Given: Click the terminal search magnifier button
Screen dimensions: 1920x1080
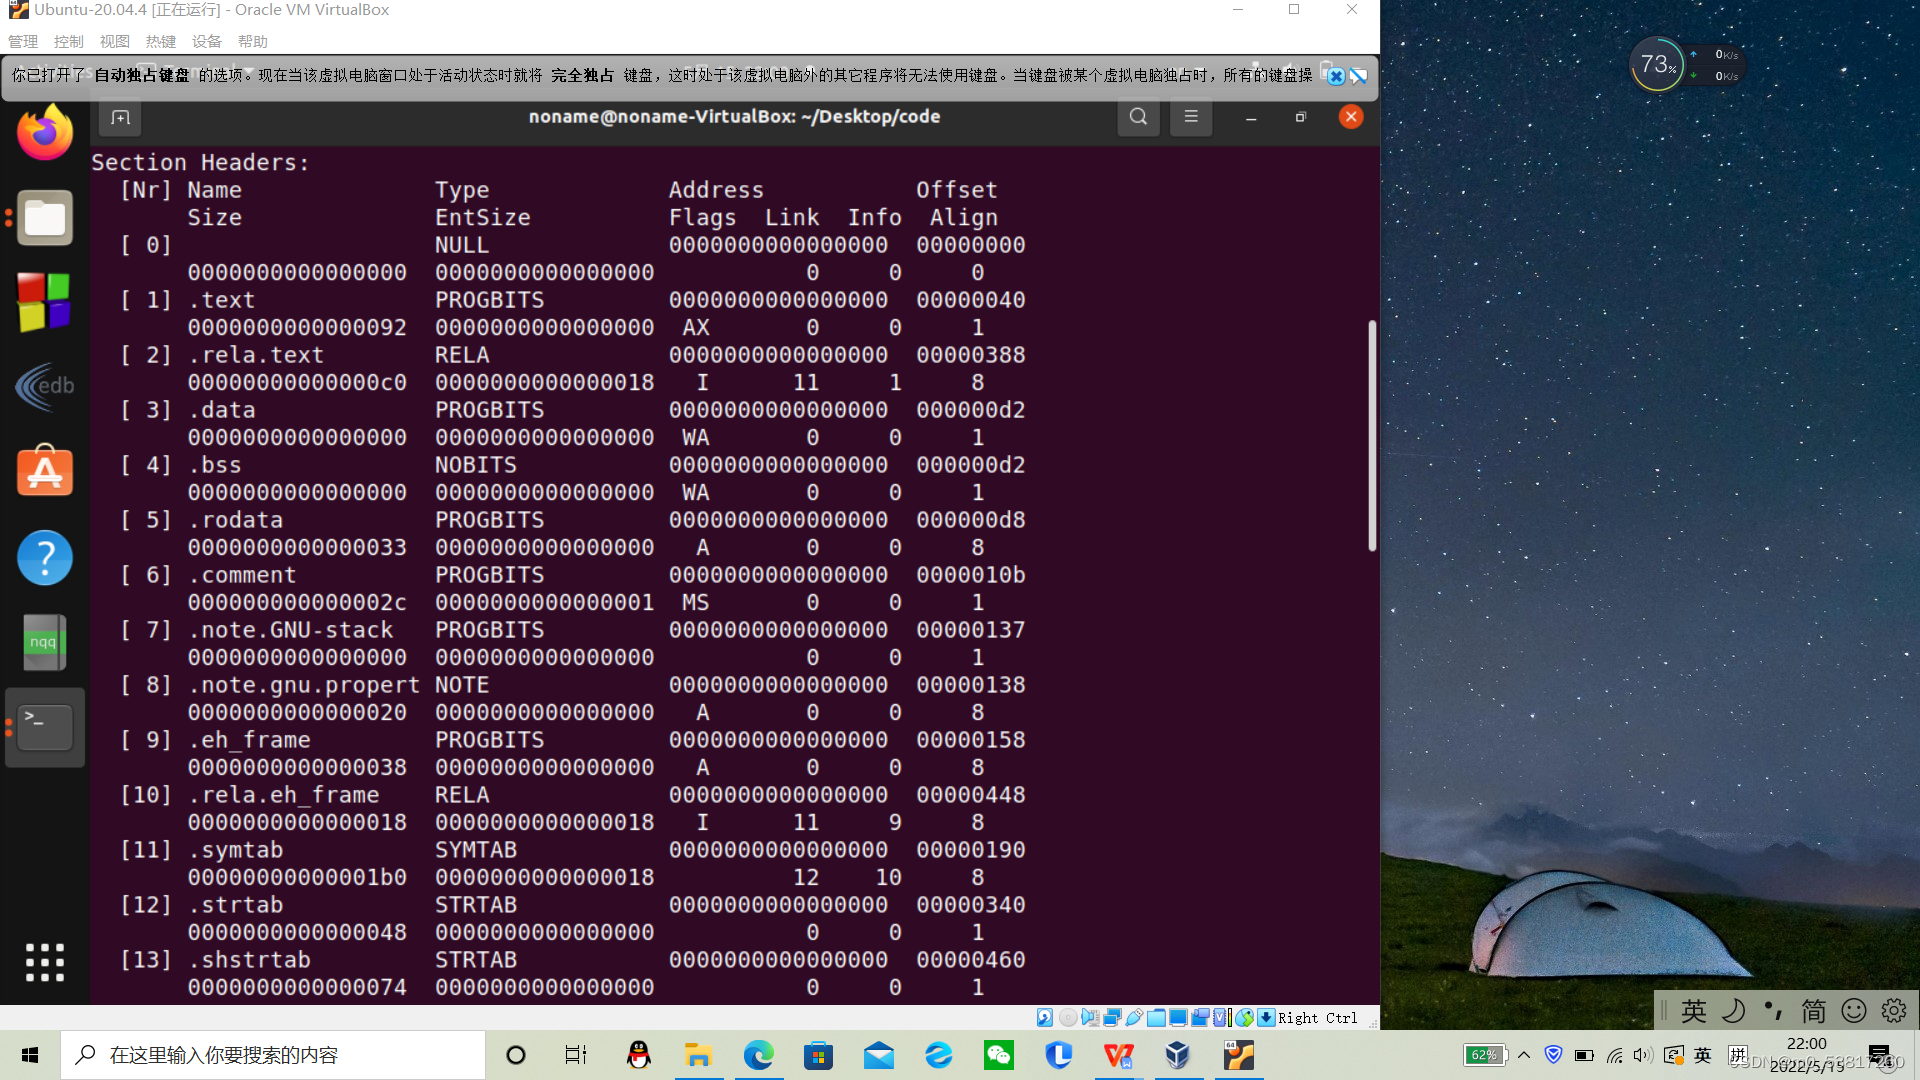Looking at the screenshot, I should tap(1138, 117).
